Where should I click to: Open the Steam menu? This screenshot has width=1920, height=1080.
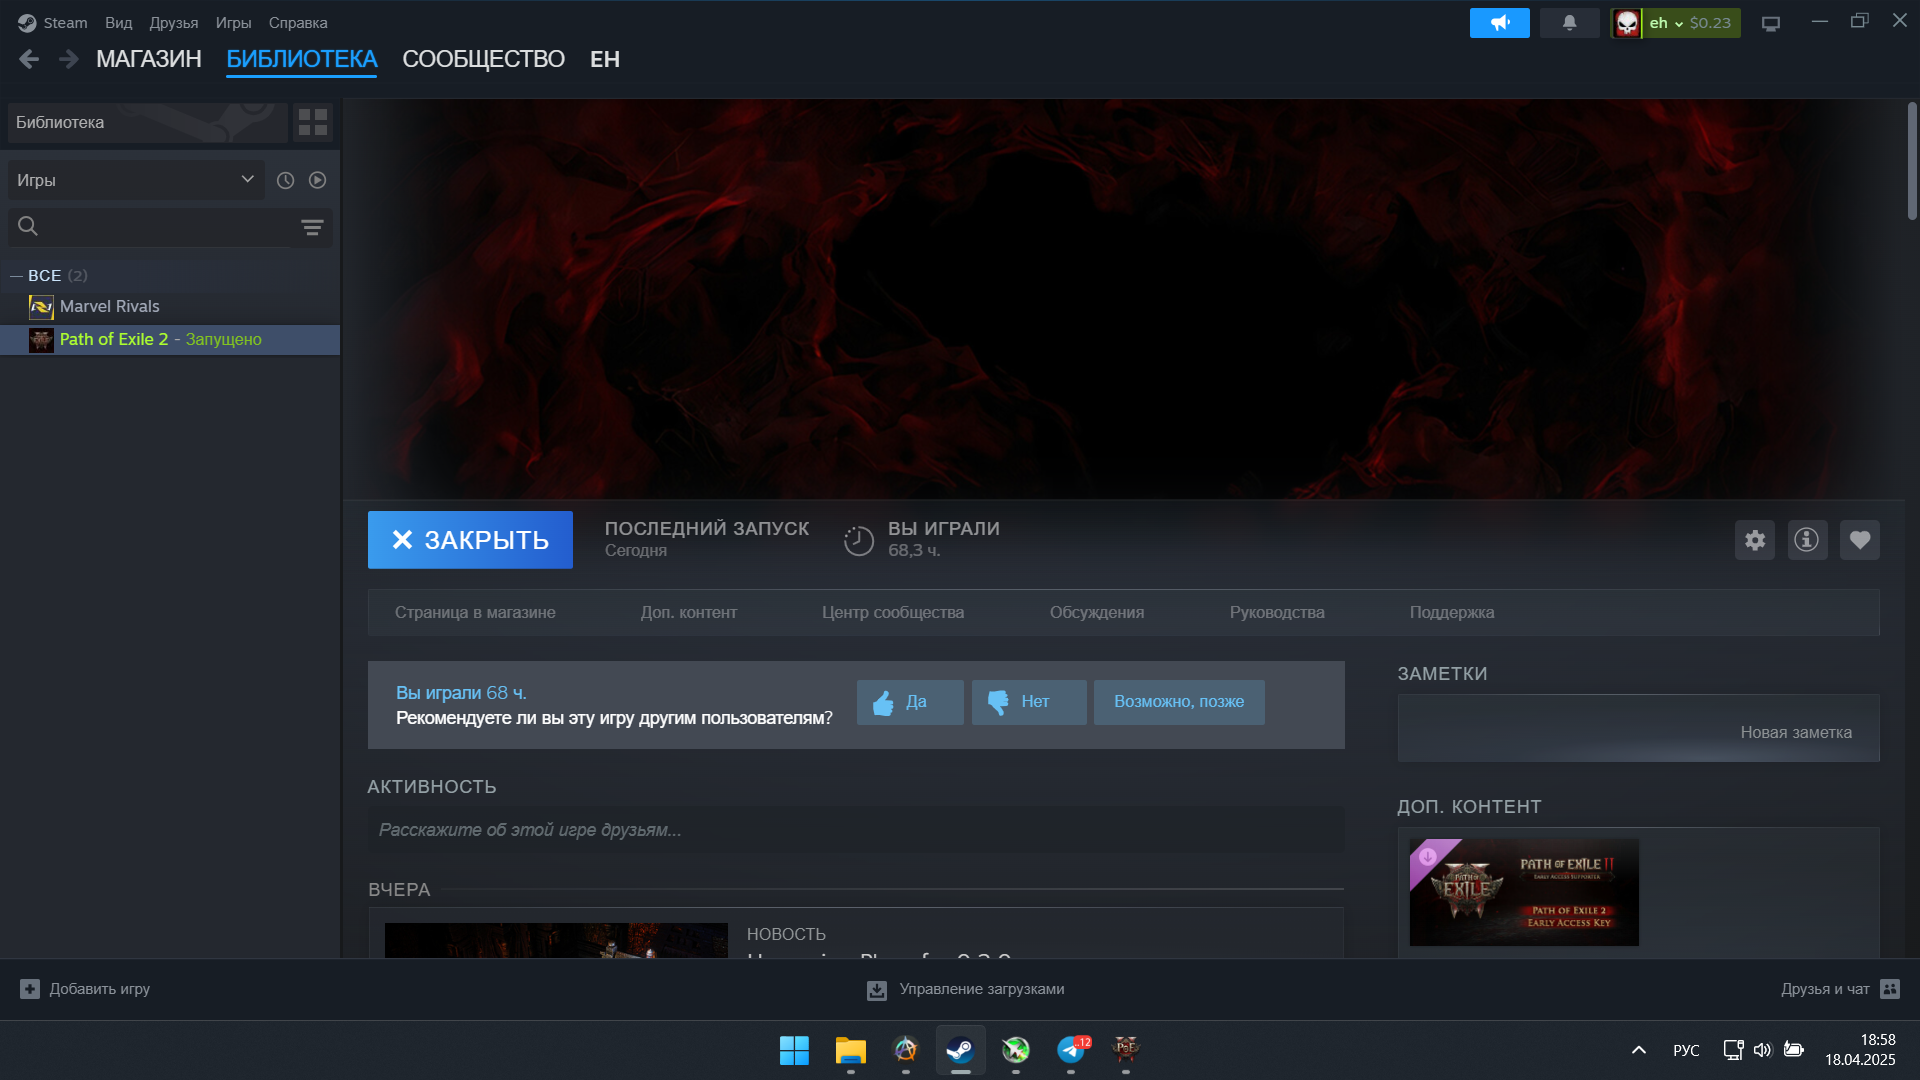pyautogui.click(x=53, y=23)
